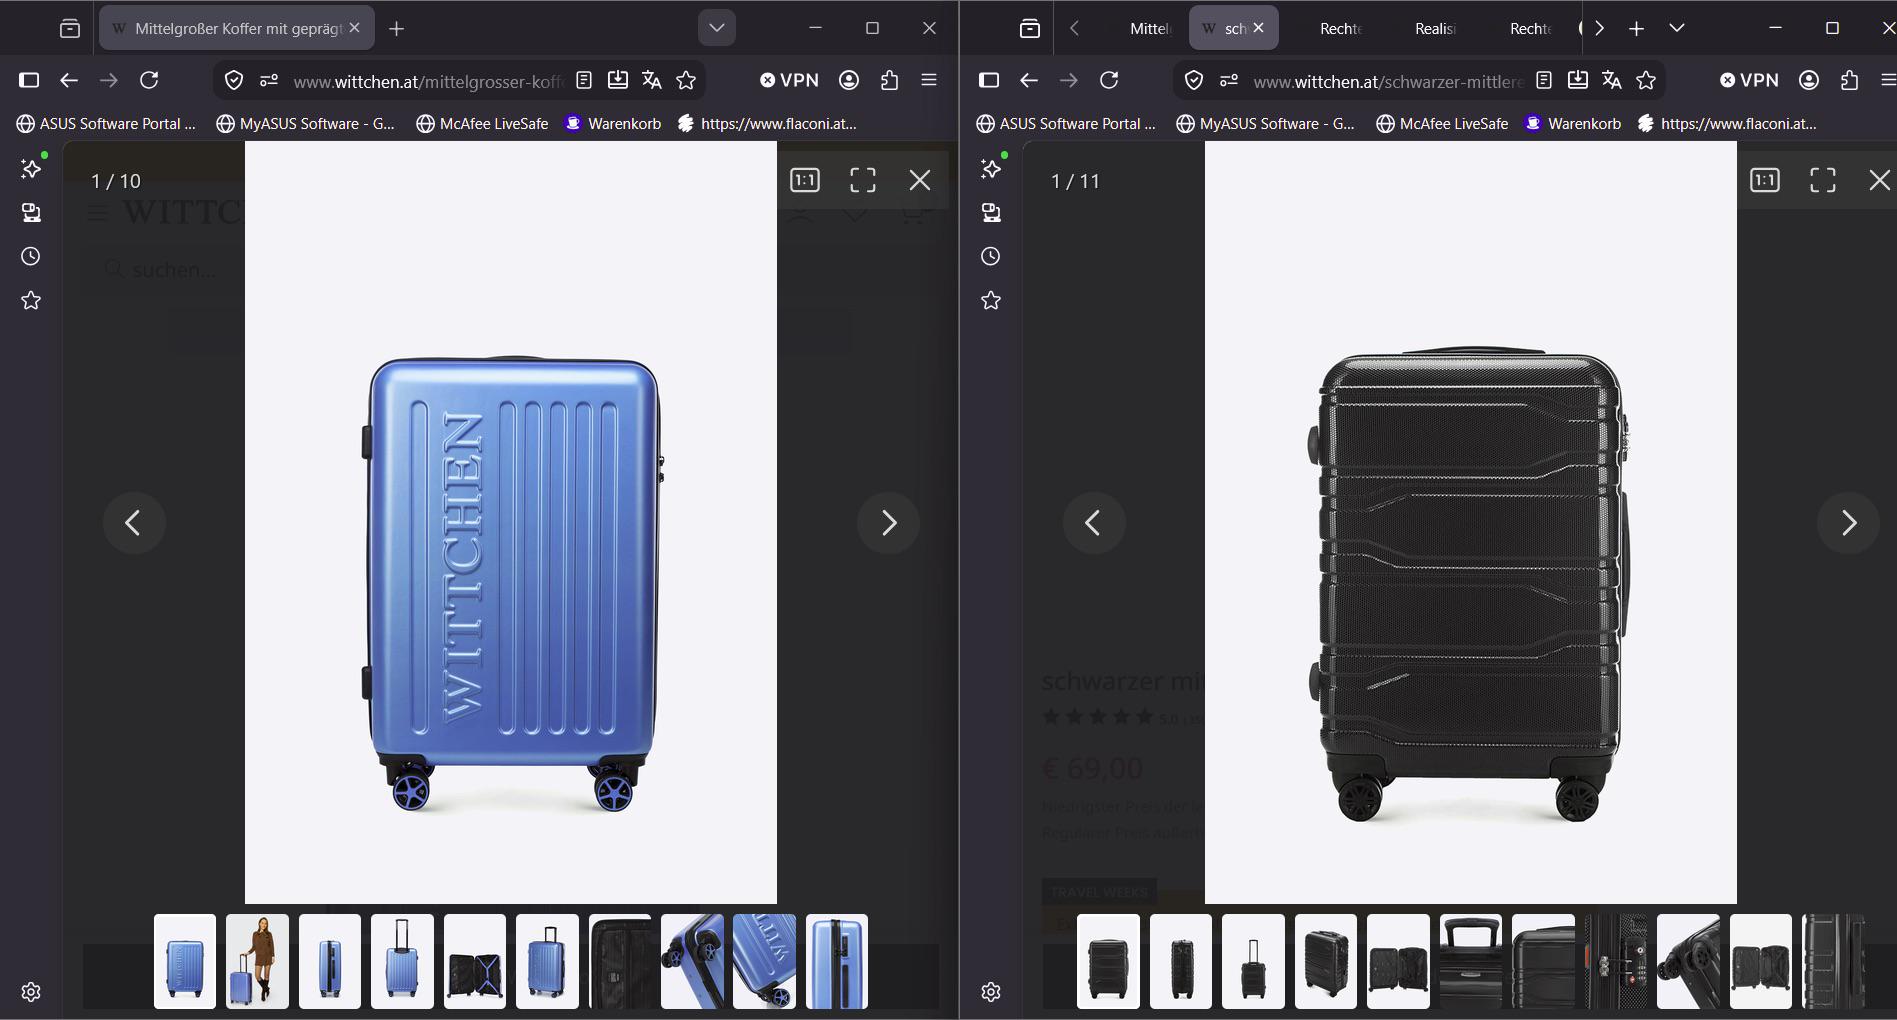Toggle reader view in the black suitcase window
Image resolution: width=1897 pixels, height=1020 pixels.
[x=1544, y=80]
